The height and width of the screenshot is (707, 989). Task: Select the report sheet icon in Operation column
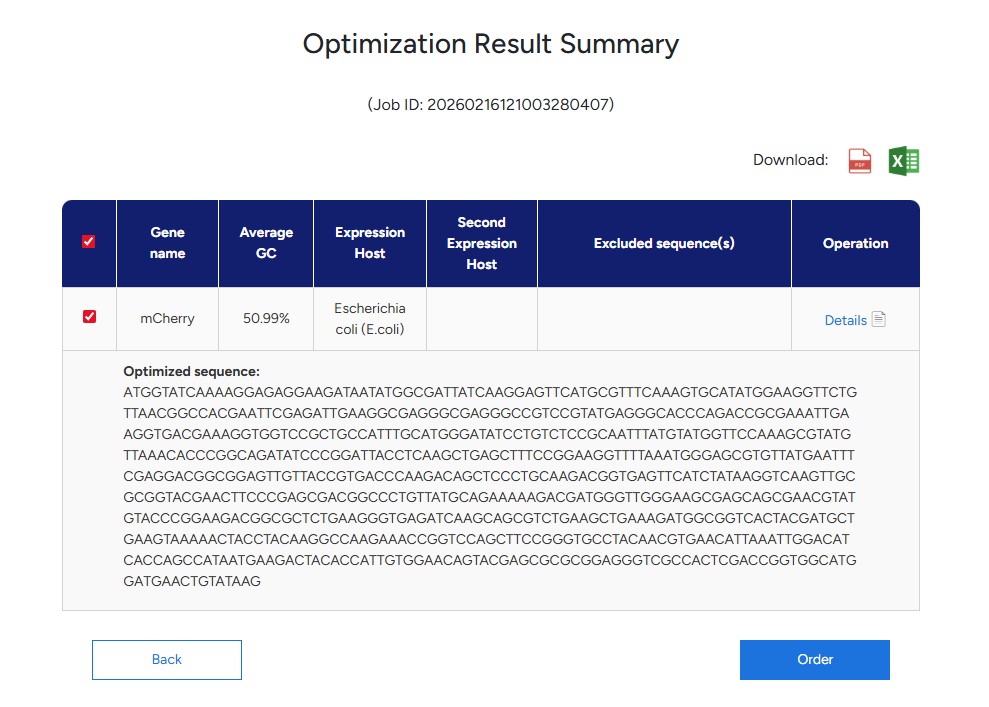coord(878,320)
